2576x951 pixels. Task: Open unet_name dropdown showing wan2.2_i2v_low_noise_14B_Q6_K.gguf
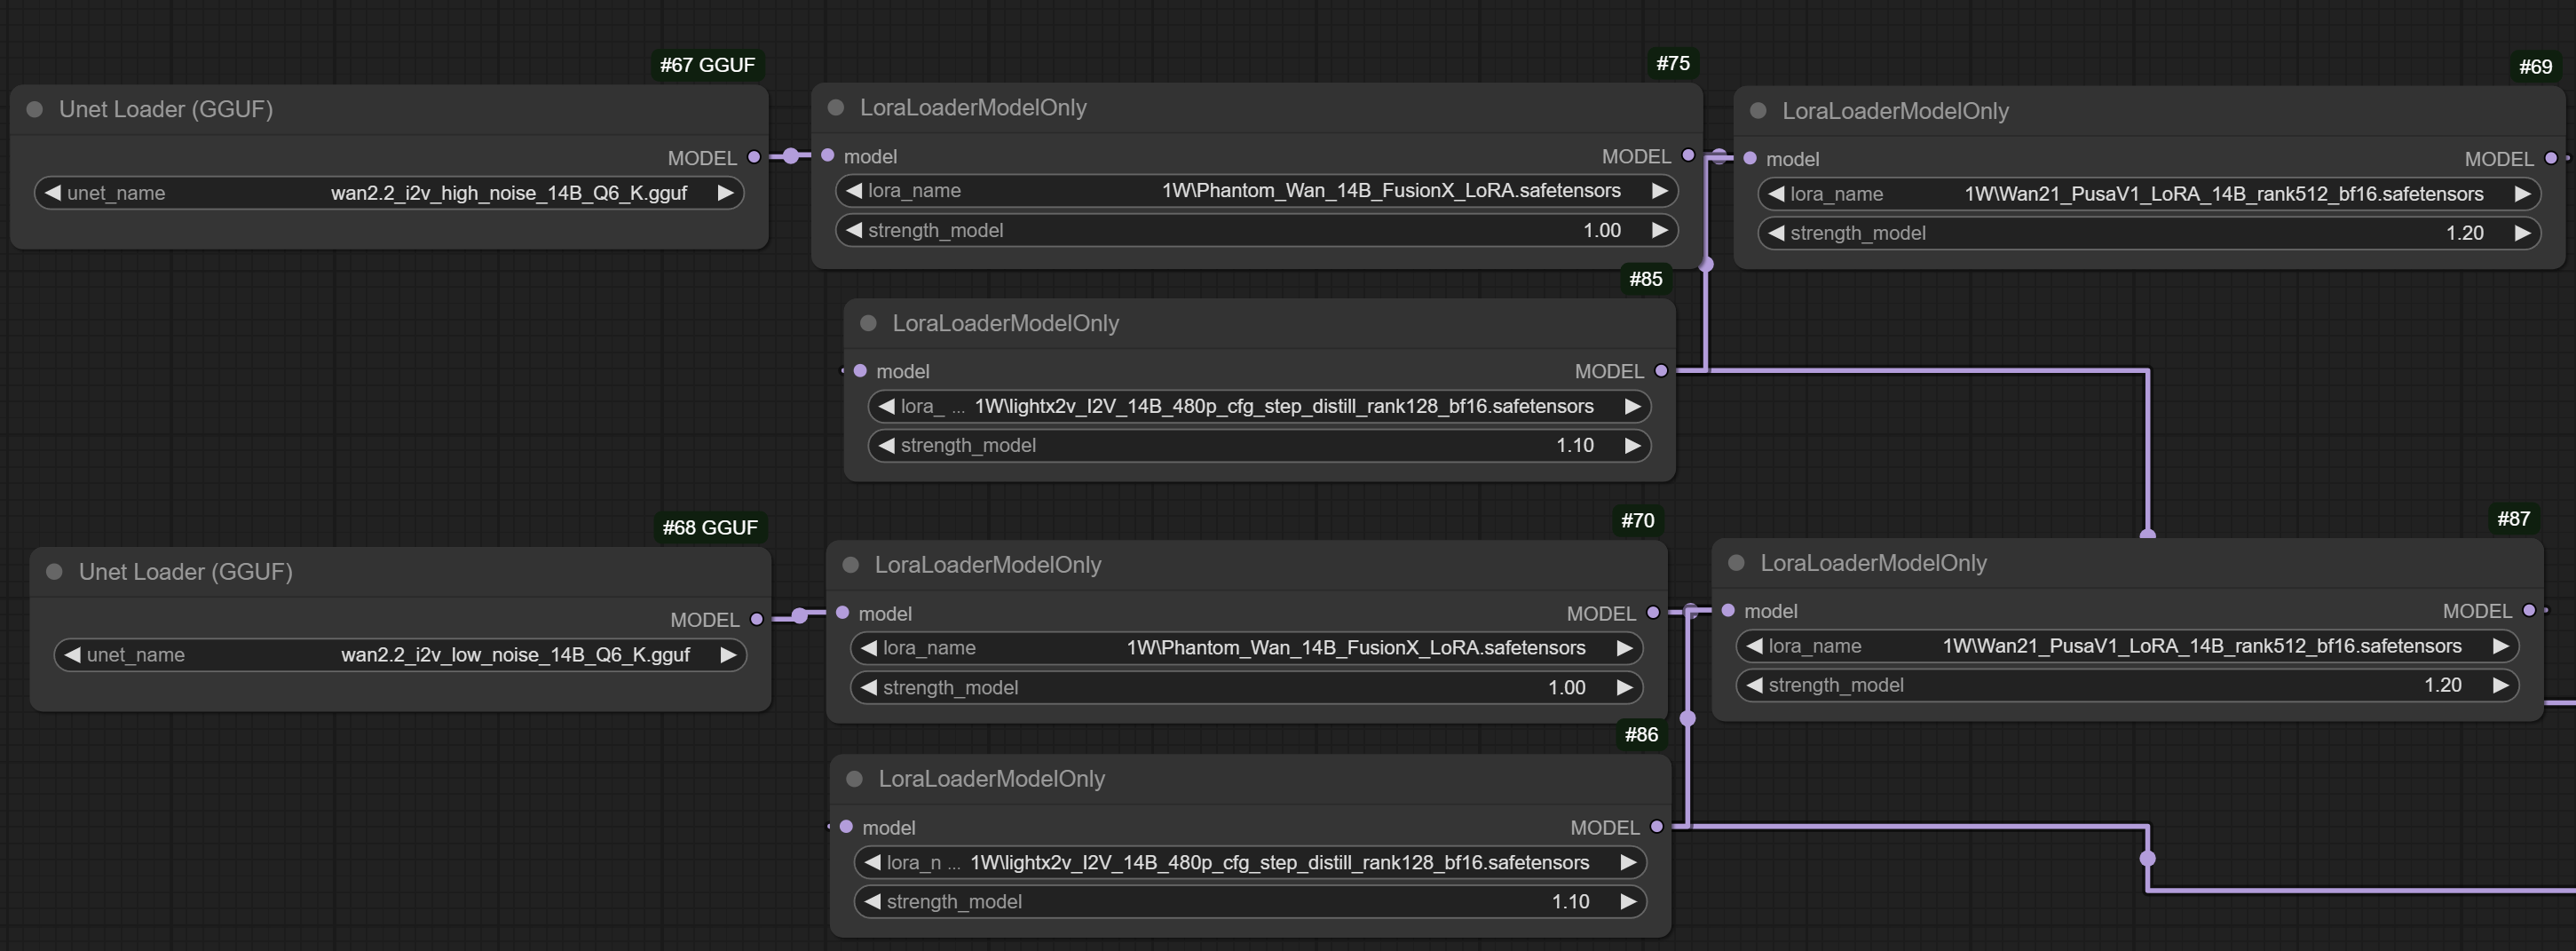click(400, 655)
